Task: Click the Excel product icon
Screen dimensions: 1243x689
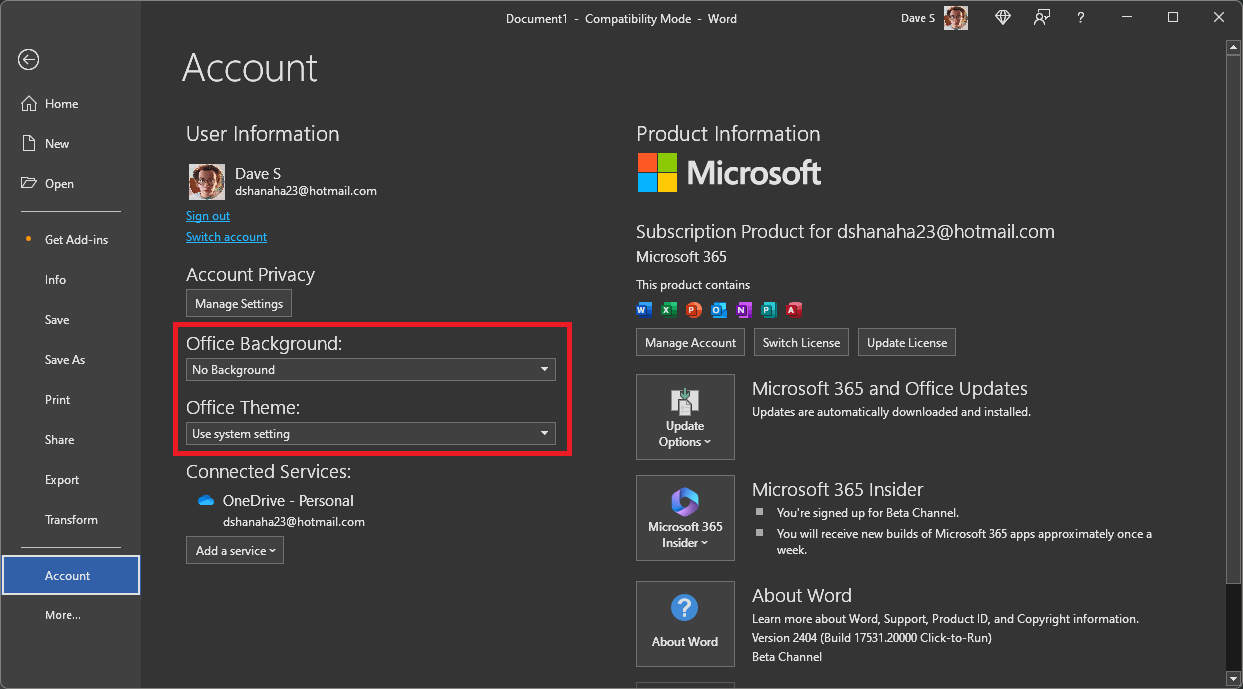Action: pos(669,310)
